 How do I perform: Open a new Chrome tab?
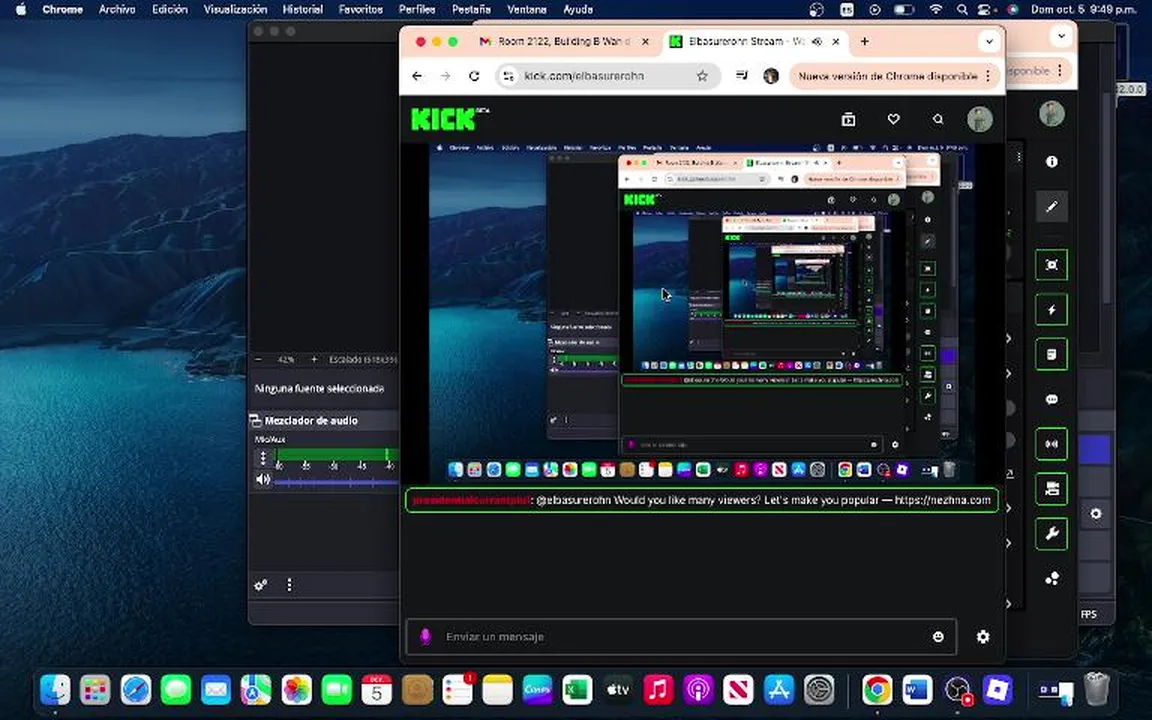(x=865, y=42)
